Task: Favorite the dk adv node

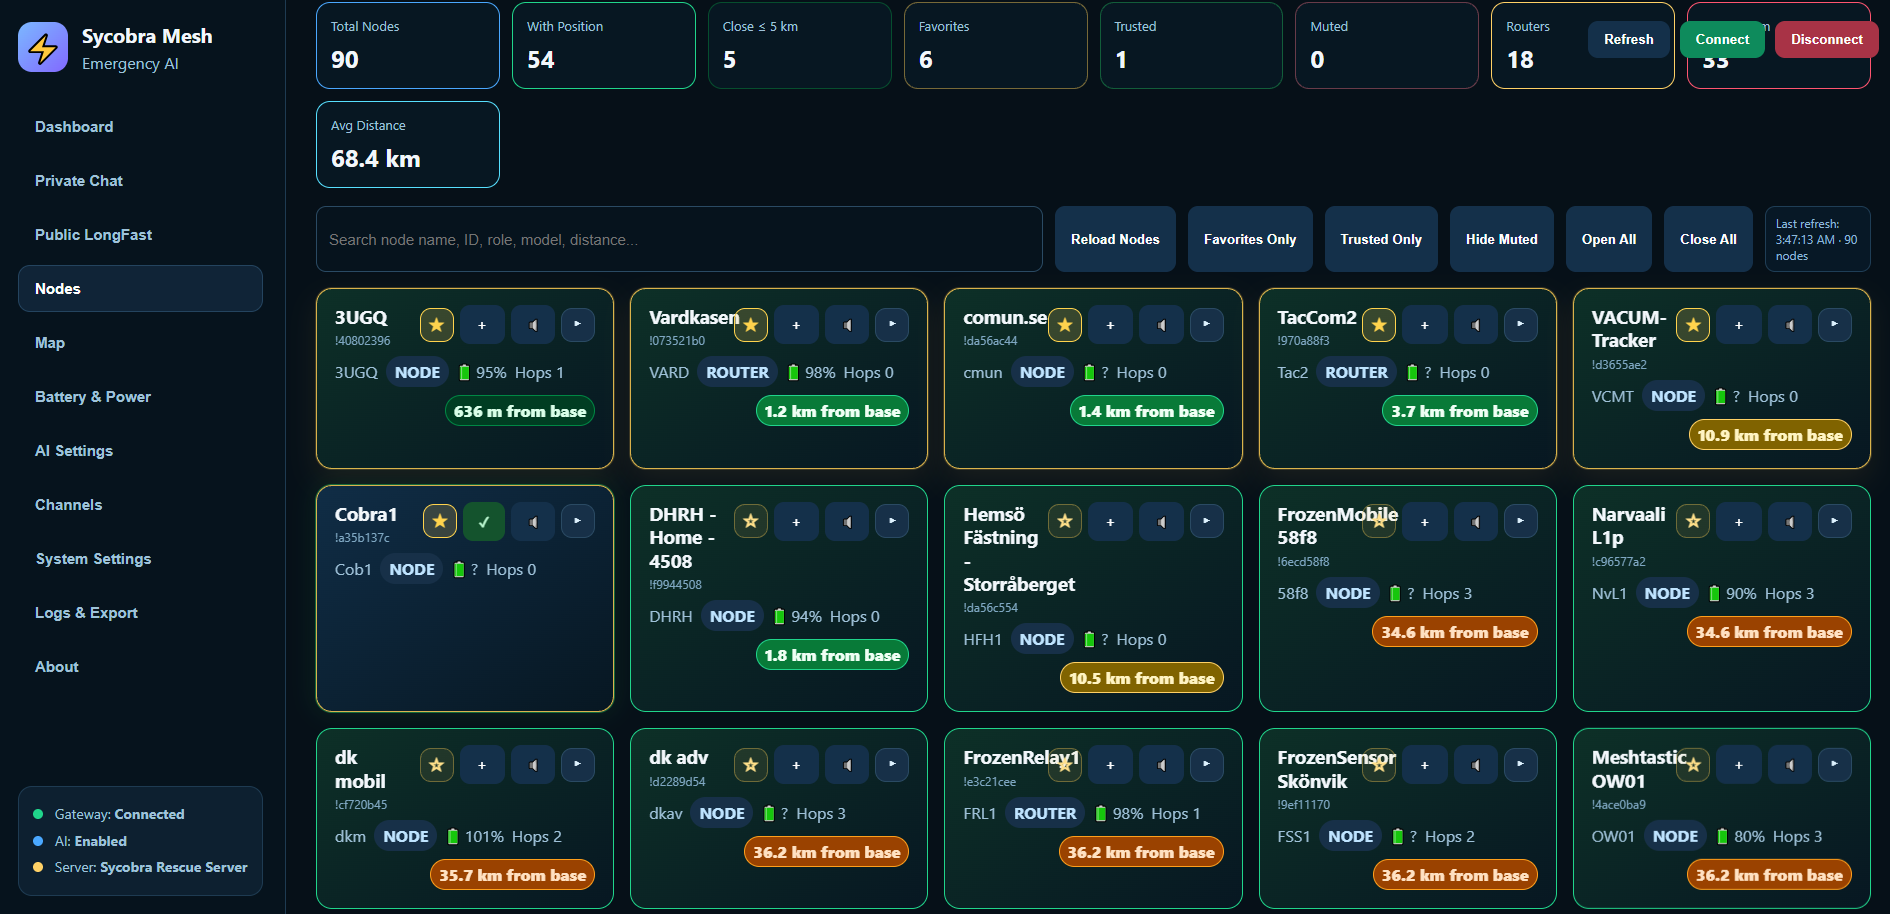Action: 751,765
